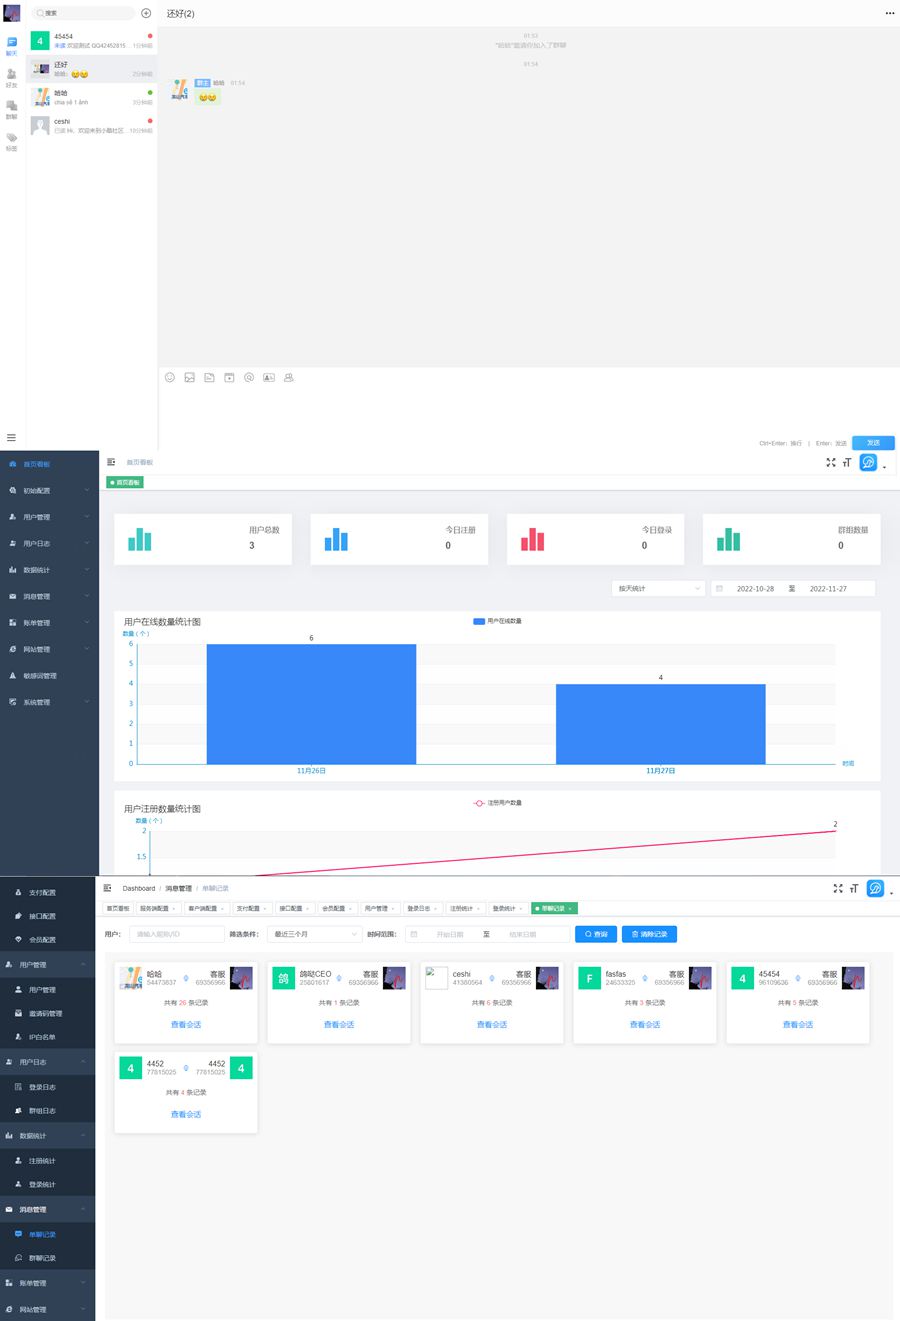
Task: Click the blue 查询 search button
Action: [x=596, y=934]
